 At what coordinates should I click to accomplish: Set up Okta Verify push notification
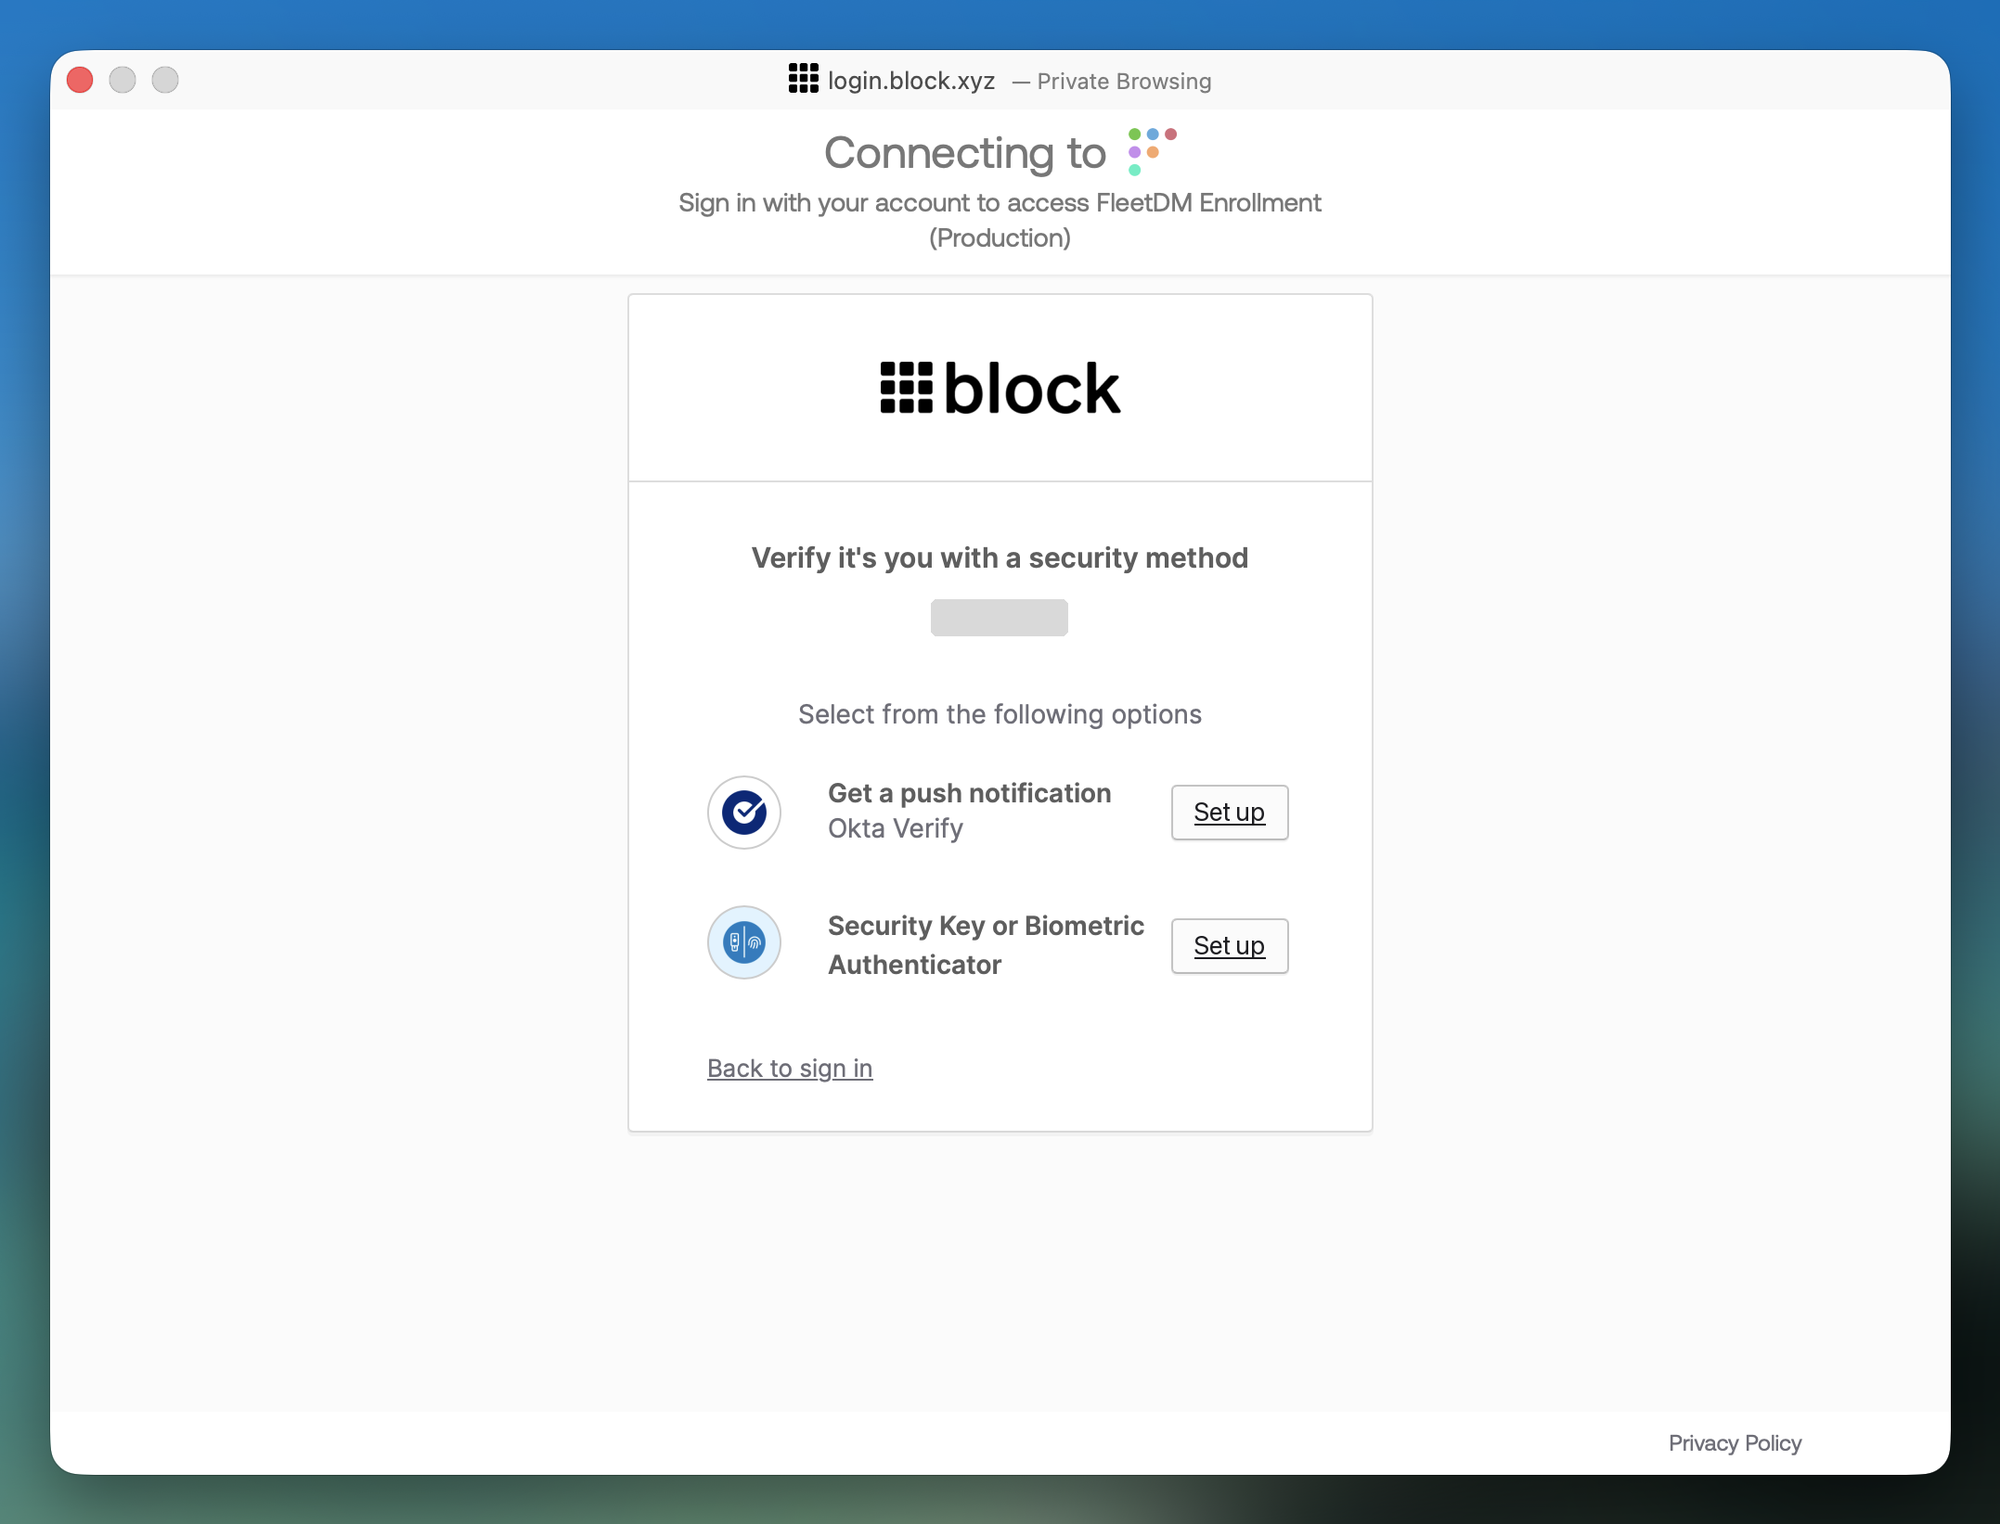tap(1229, 812)
